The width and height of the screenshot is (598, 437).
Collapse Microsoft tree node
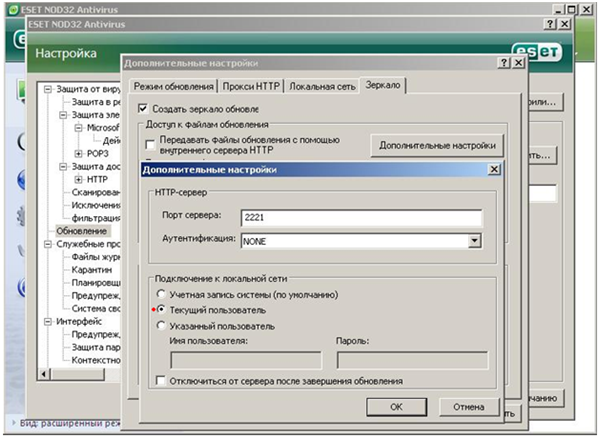pyautogui.click(x=79, y=128)
